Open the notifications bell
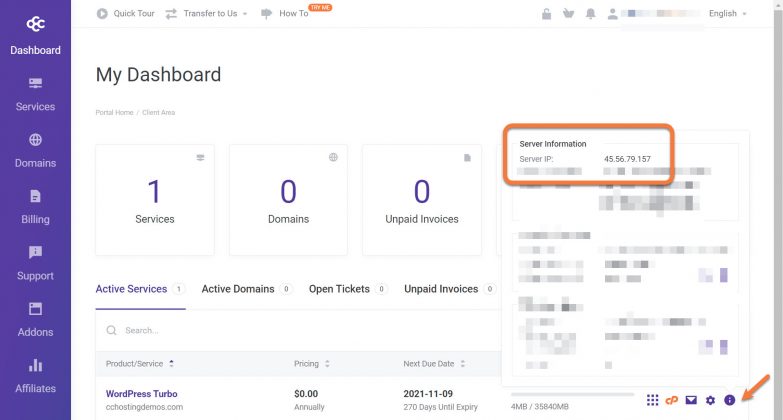The image size is (783, 420). pyautogui.click(x=591, y=14)
